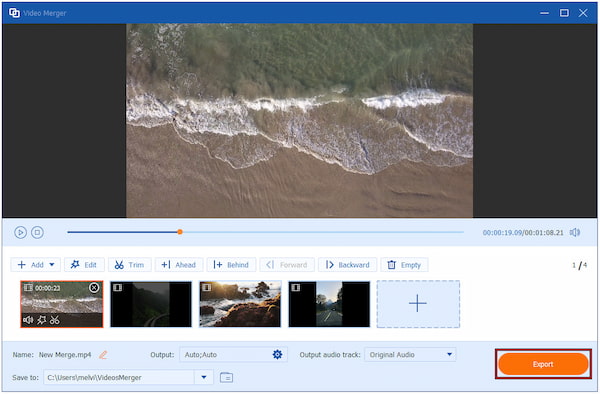Viewport: 600px width, 394px height.
Task: Maximize the Video Merger window
Action: tap(564, 13)
